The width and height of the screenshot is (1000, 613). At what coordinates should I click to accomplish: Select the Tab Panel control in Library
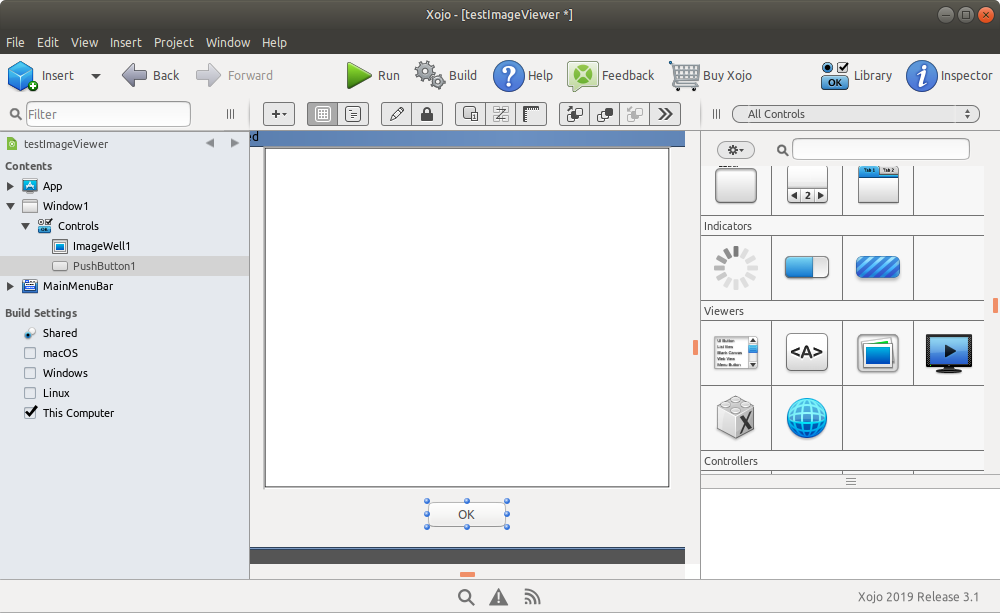coord(878,185)
